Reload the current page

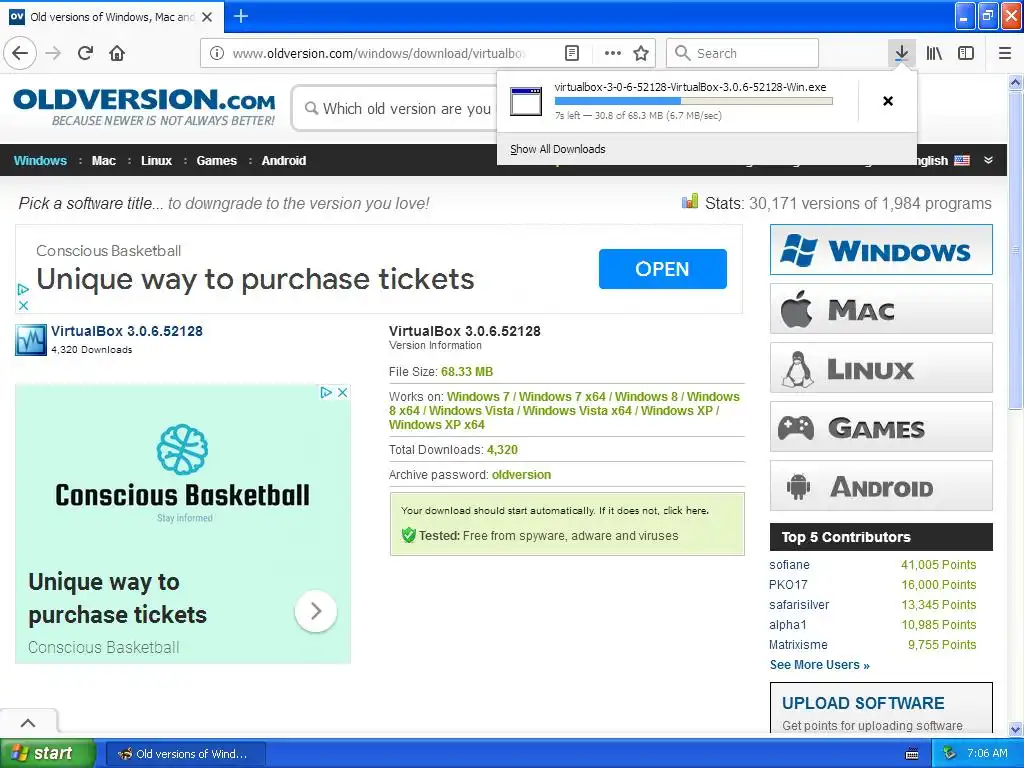pos(86,53)
